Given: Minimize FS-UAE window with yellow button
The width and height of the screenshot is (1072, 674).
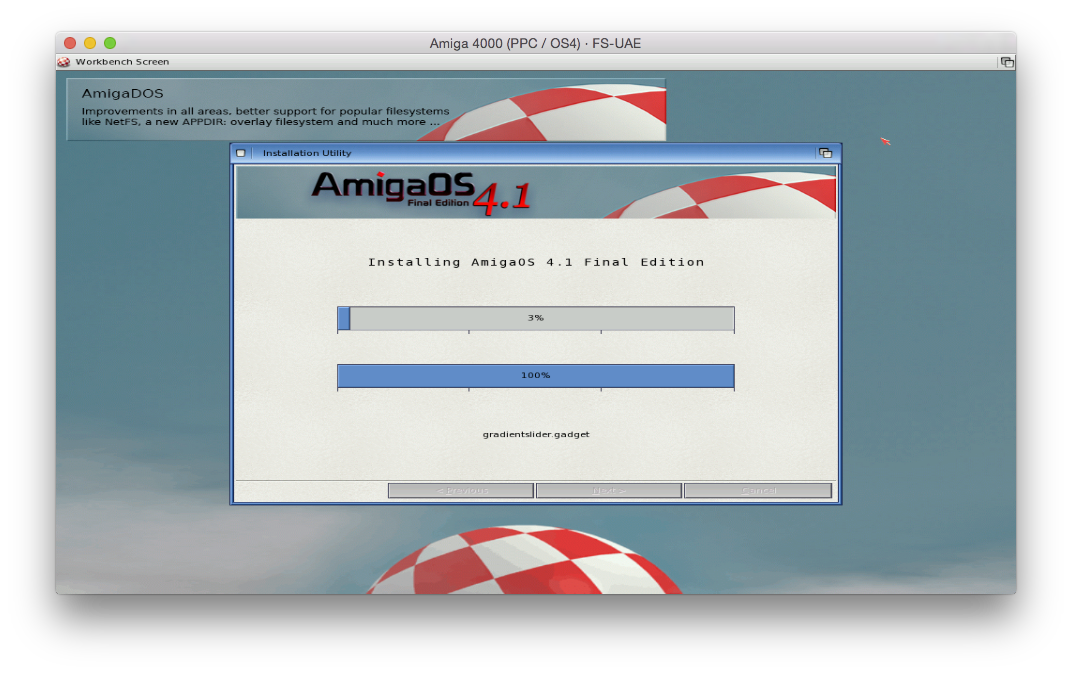Looking at the screenshot, I should pos(90,43).
